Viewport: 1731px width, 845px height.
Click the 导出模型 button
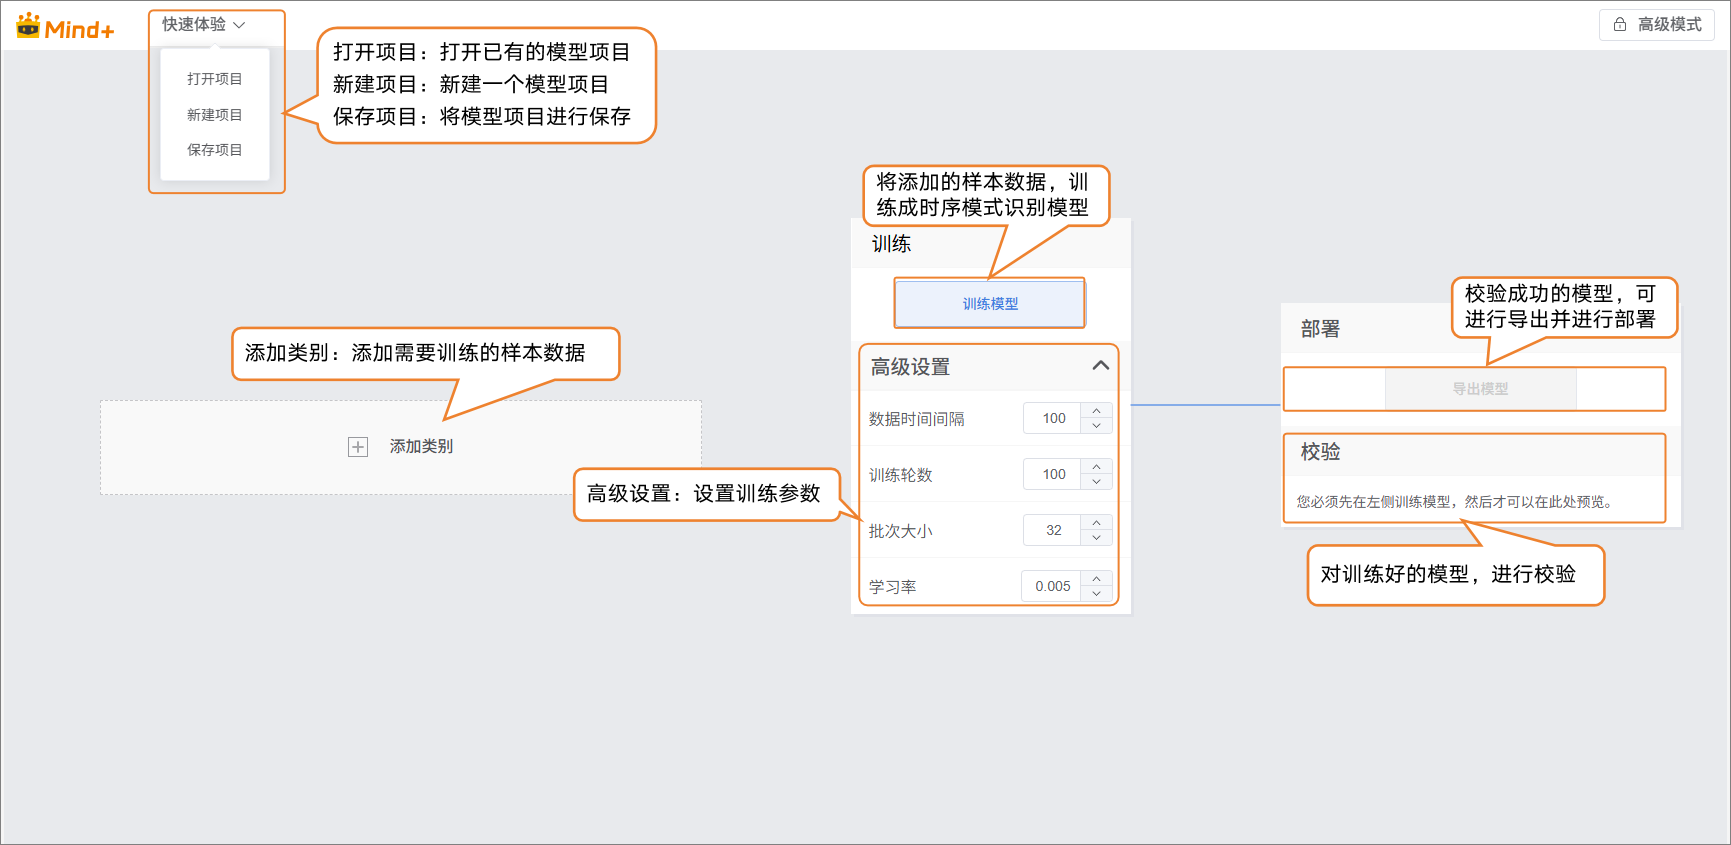1480,389
